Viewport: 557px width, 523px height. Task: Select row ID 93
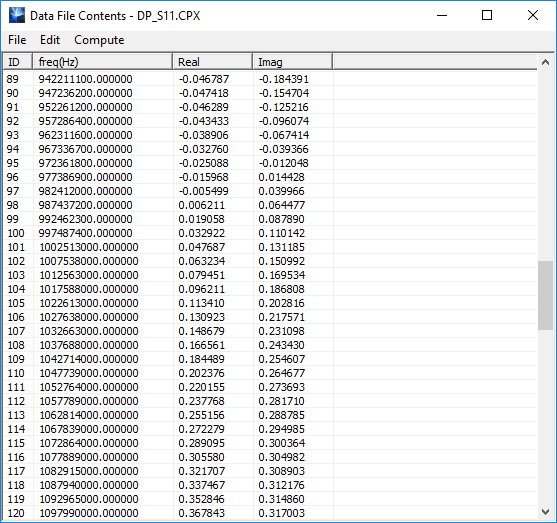coord(13,135)
